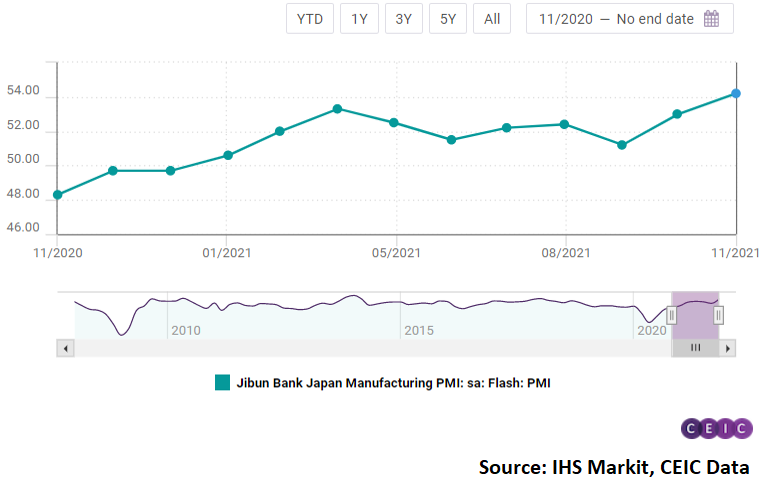The width and height of the screenshot is (765, 480).
Task: Click the 46.00 y-axis label
Action: pos(23,227)
